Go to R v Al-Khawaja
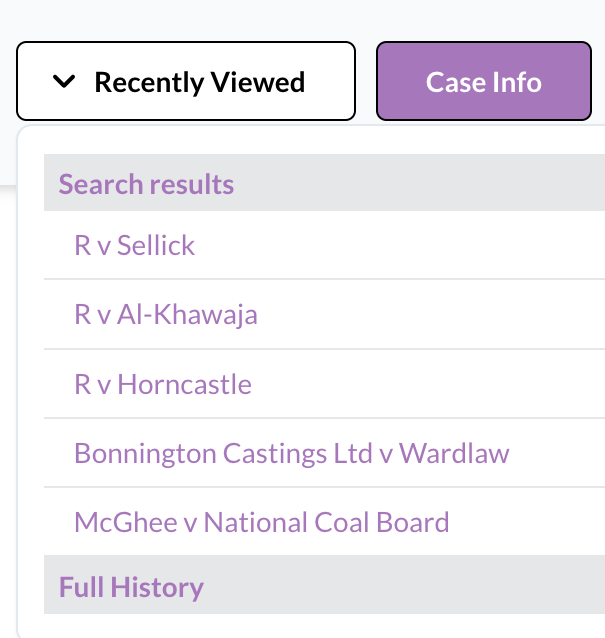605x638 pixels. tap(166, 315)
